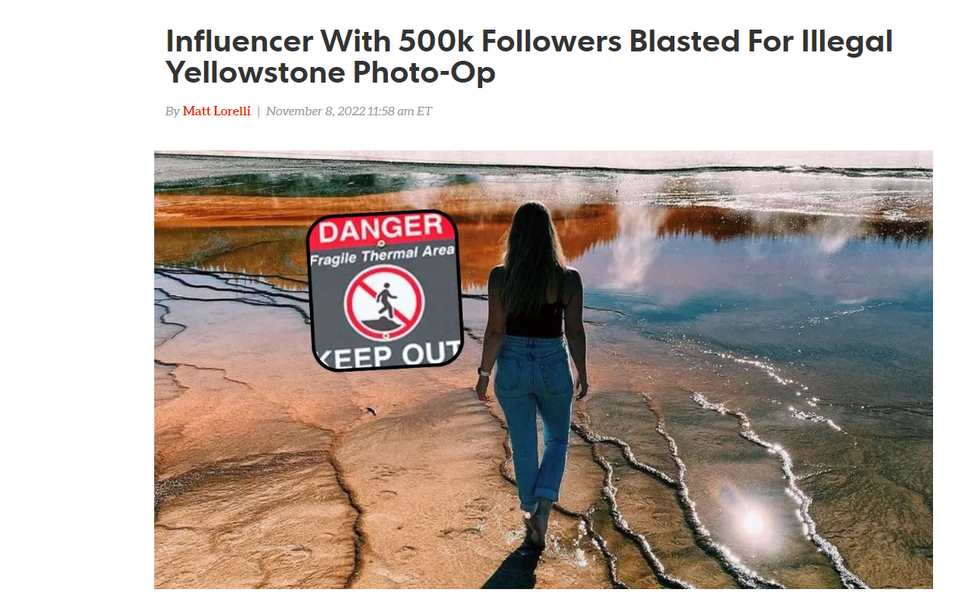Click the word Influencer in the headline
The width and height of the screenshot is (979, 600).
pos(239,41)
